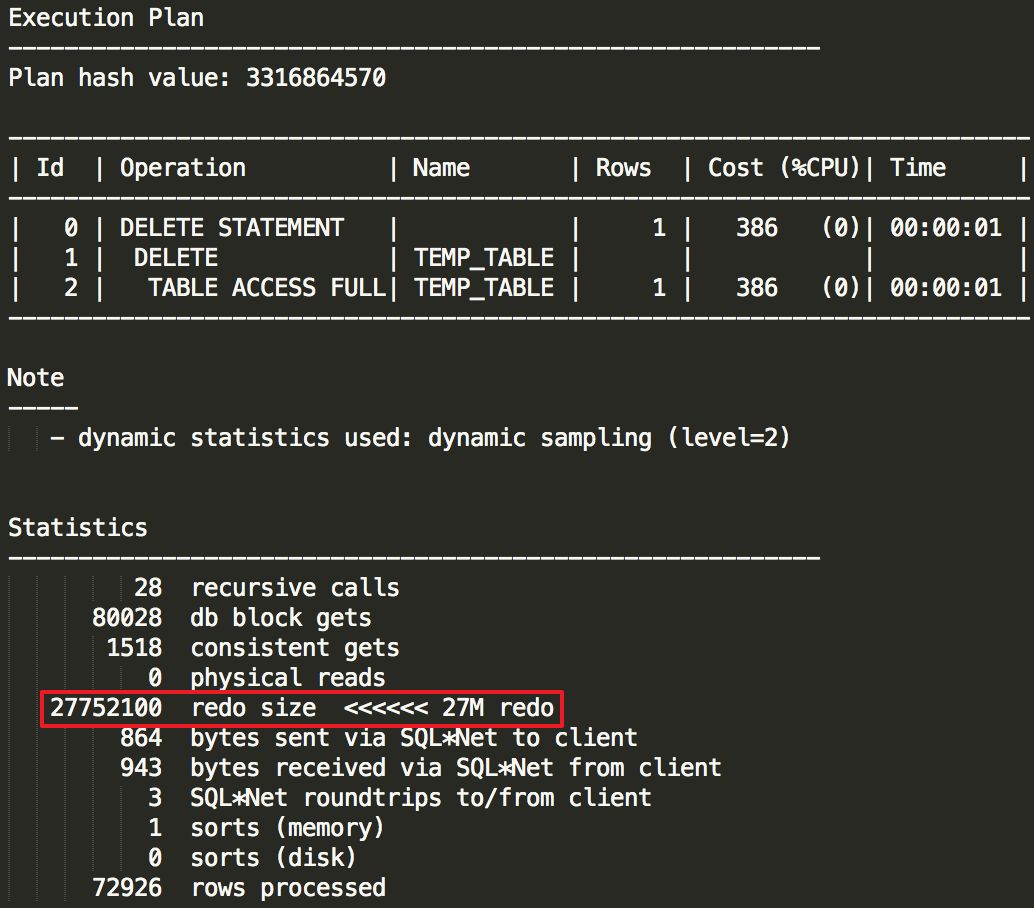Screen dimensions: 1034x908
Task: Click the "sorts (memory)" statistic line
Action: tap(287, 828)
